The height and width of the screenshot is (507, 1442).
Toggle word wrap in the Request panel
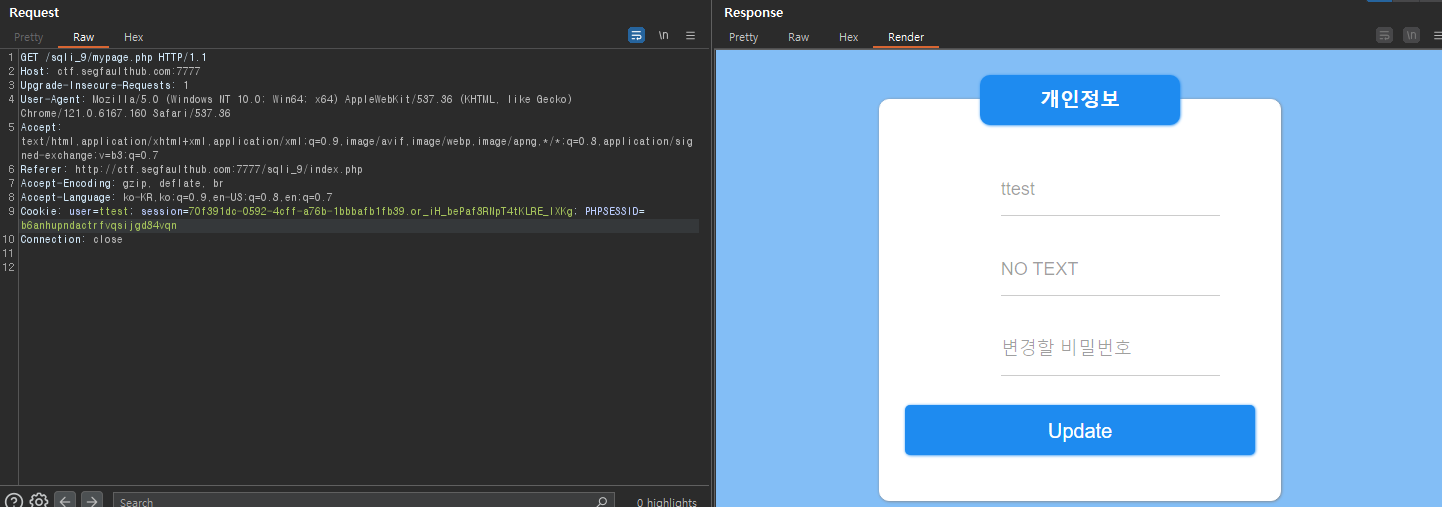point(636,35)
